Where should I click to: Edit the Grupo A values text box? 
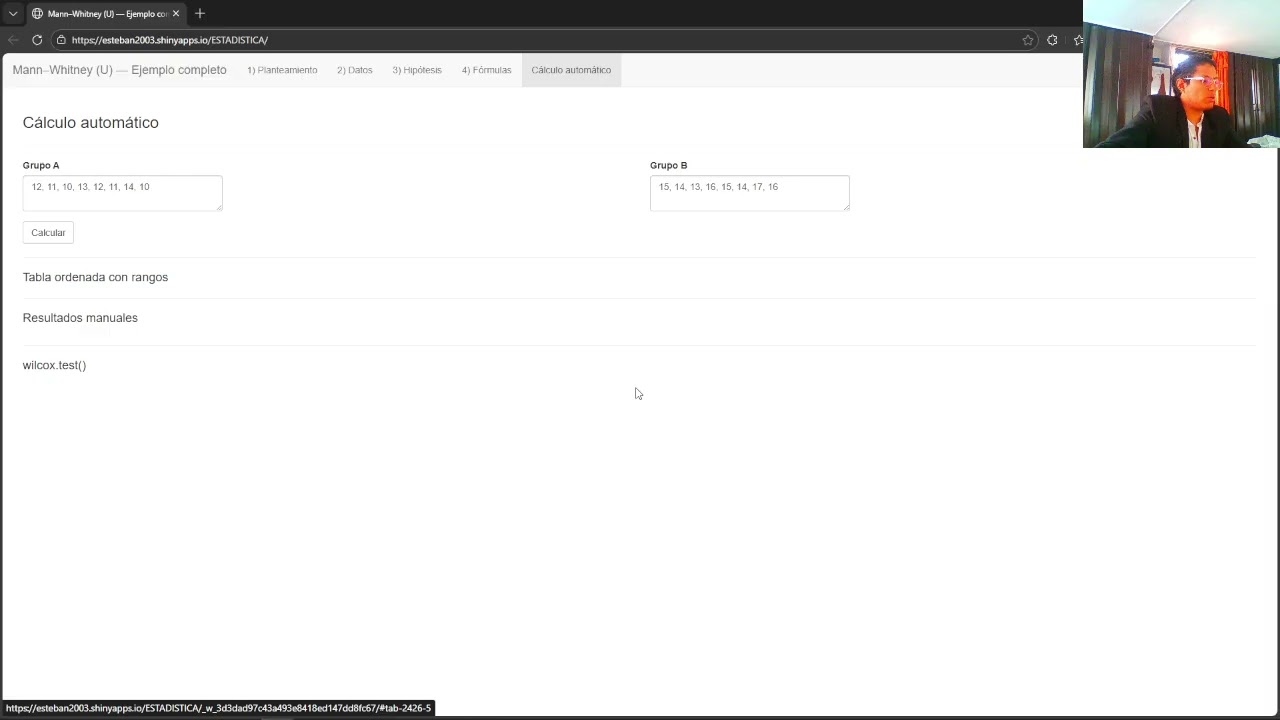(x=122, y=193)
